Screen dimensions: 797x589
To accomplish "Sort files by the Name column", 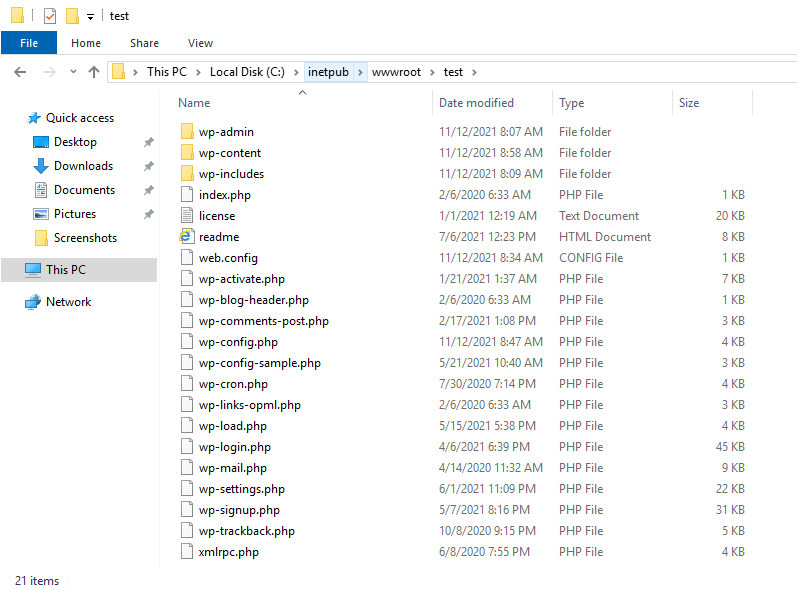I will [194, 103].
